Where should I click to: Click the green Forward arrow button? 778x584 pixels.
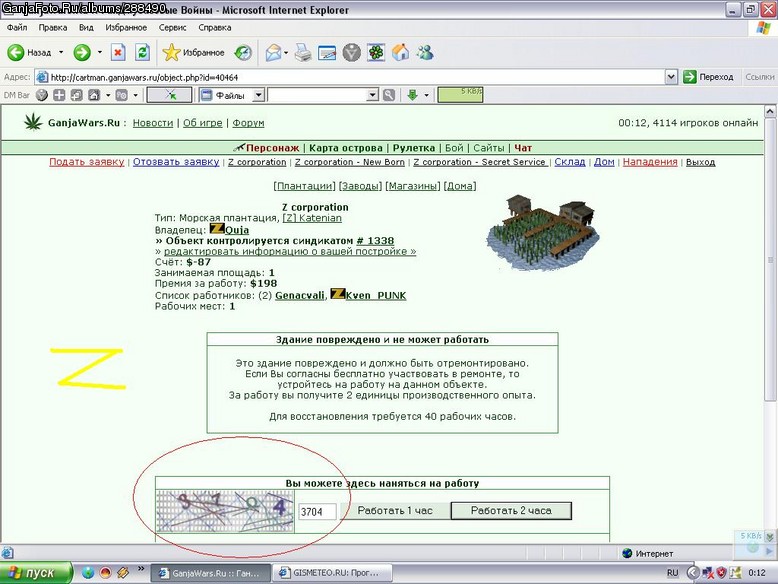82,52
